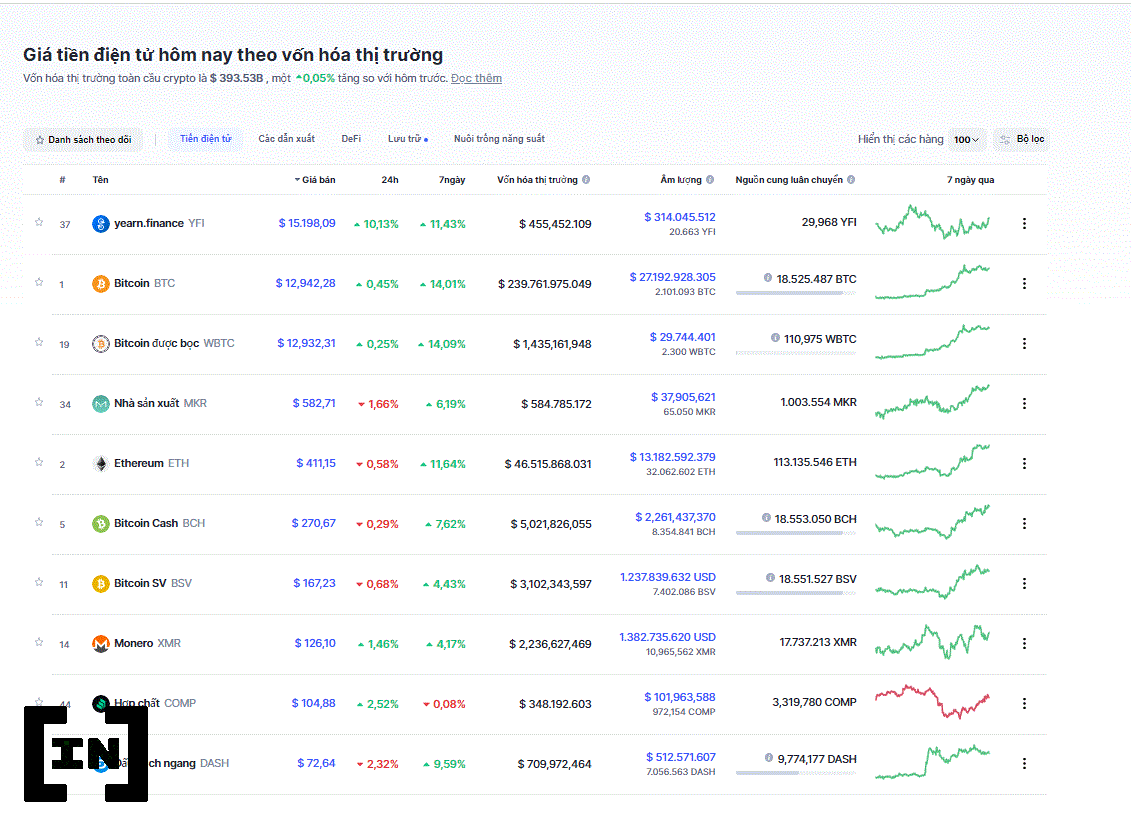Click the info icon beside Vốn hóa thị trường

[x=586, y=180]
